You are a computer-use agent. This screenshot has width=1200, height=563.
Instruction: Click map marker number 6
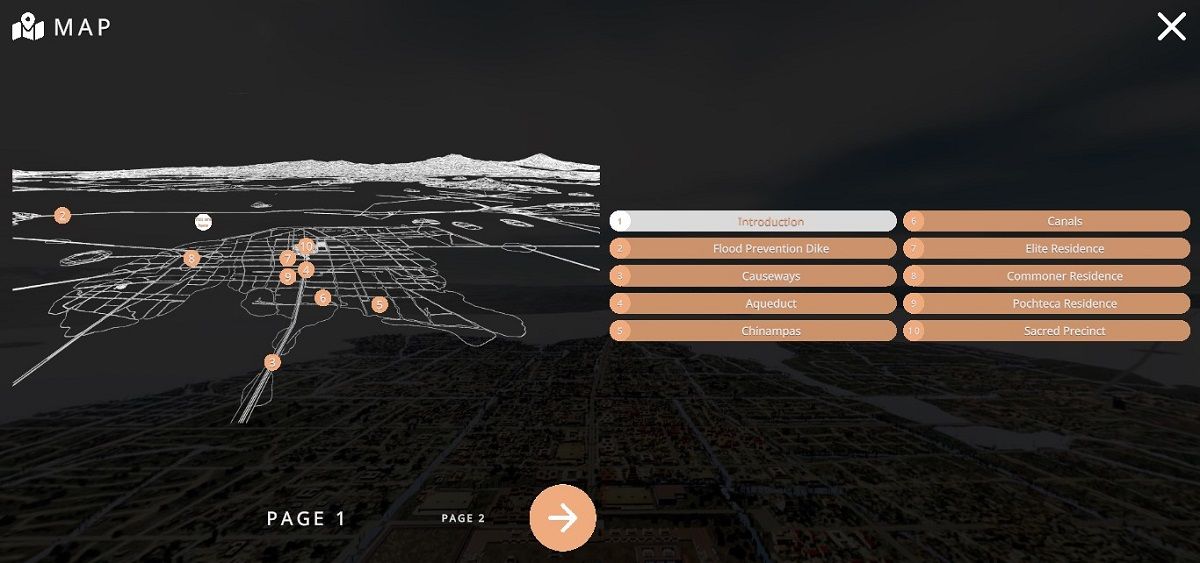click(x=322, y=297)
